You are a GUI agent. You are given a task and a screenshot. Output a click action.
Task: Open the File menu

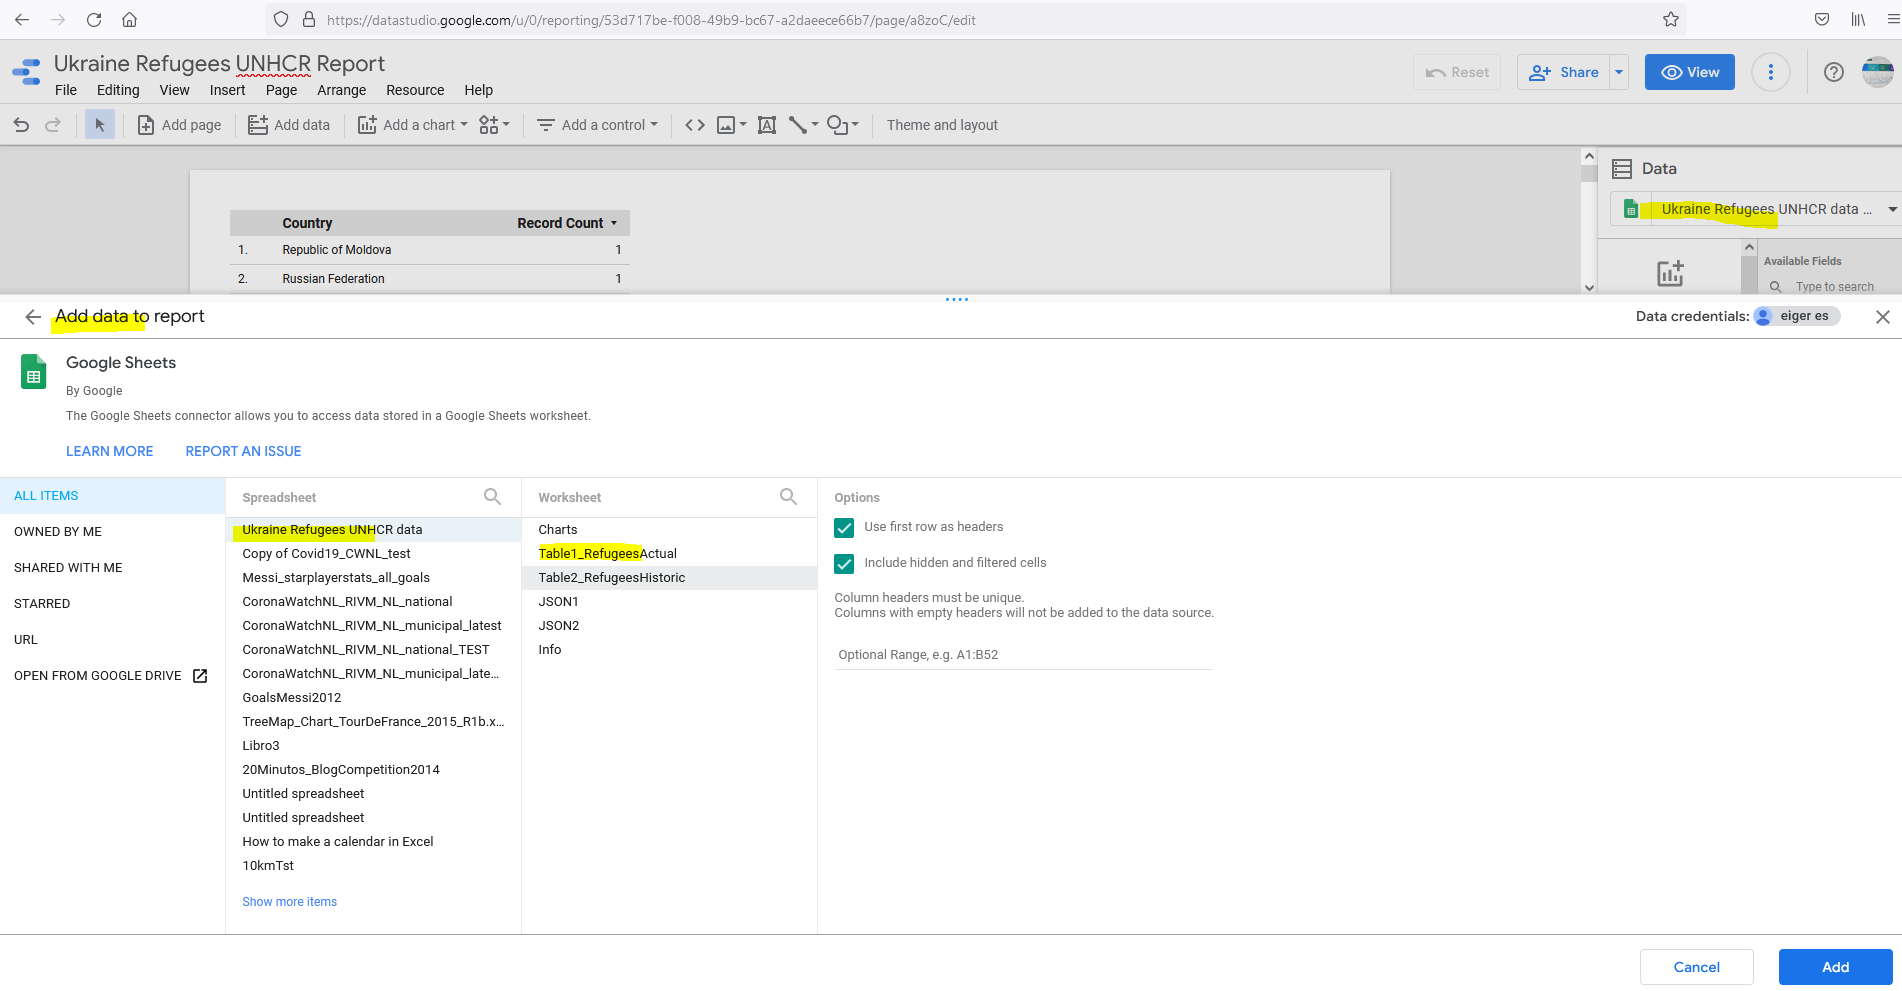point(66,90)
